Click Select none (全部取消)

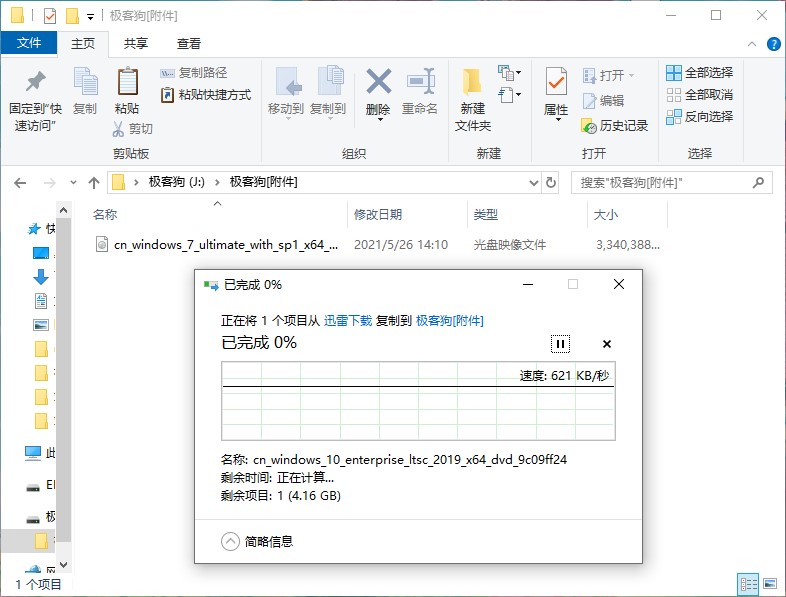700,95
